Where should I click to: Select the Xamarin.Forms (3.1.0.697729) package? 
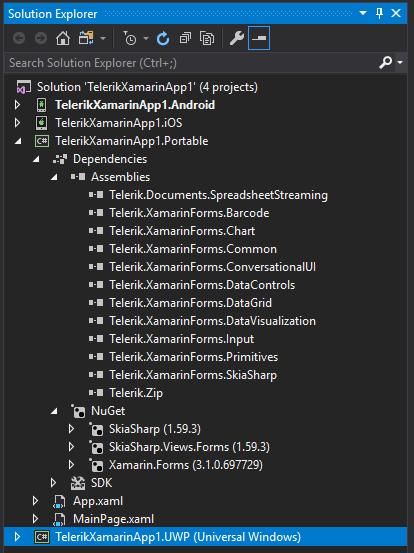coord(185,465)
